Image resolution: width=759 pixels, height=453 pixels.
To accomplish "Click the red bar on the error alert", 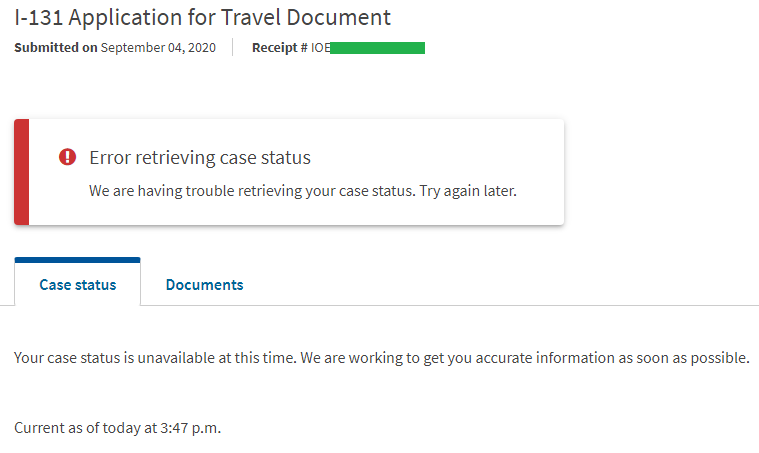I will point(21,172).
